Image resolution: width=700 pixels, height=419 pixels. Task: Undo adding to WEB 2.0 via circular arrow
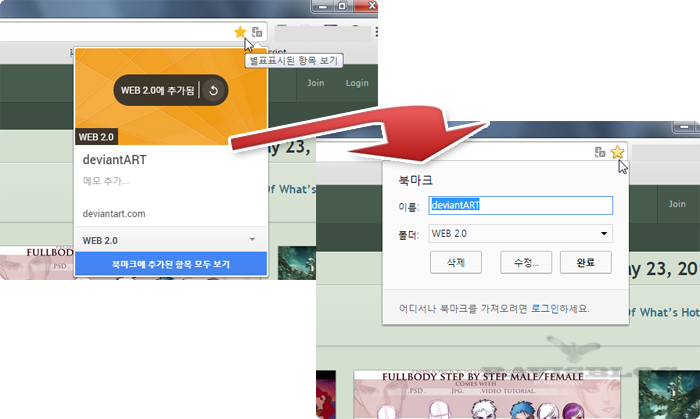point(213,91)
